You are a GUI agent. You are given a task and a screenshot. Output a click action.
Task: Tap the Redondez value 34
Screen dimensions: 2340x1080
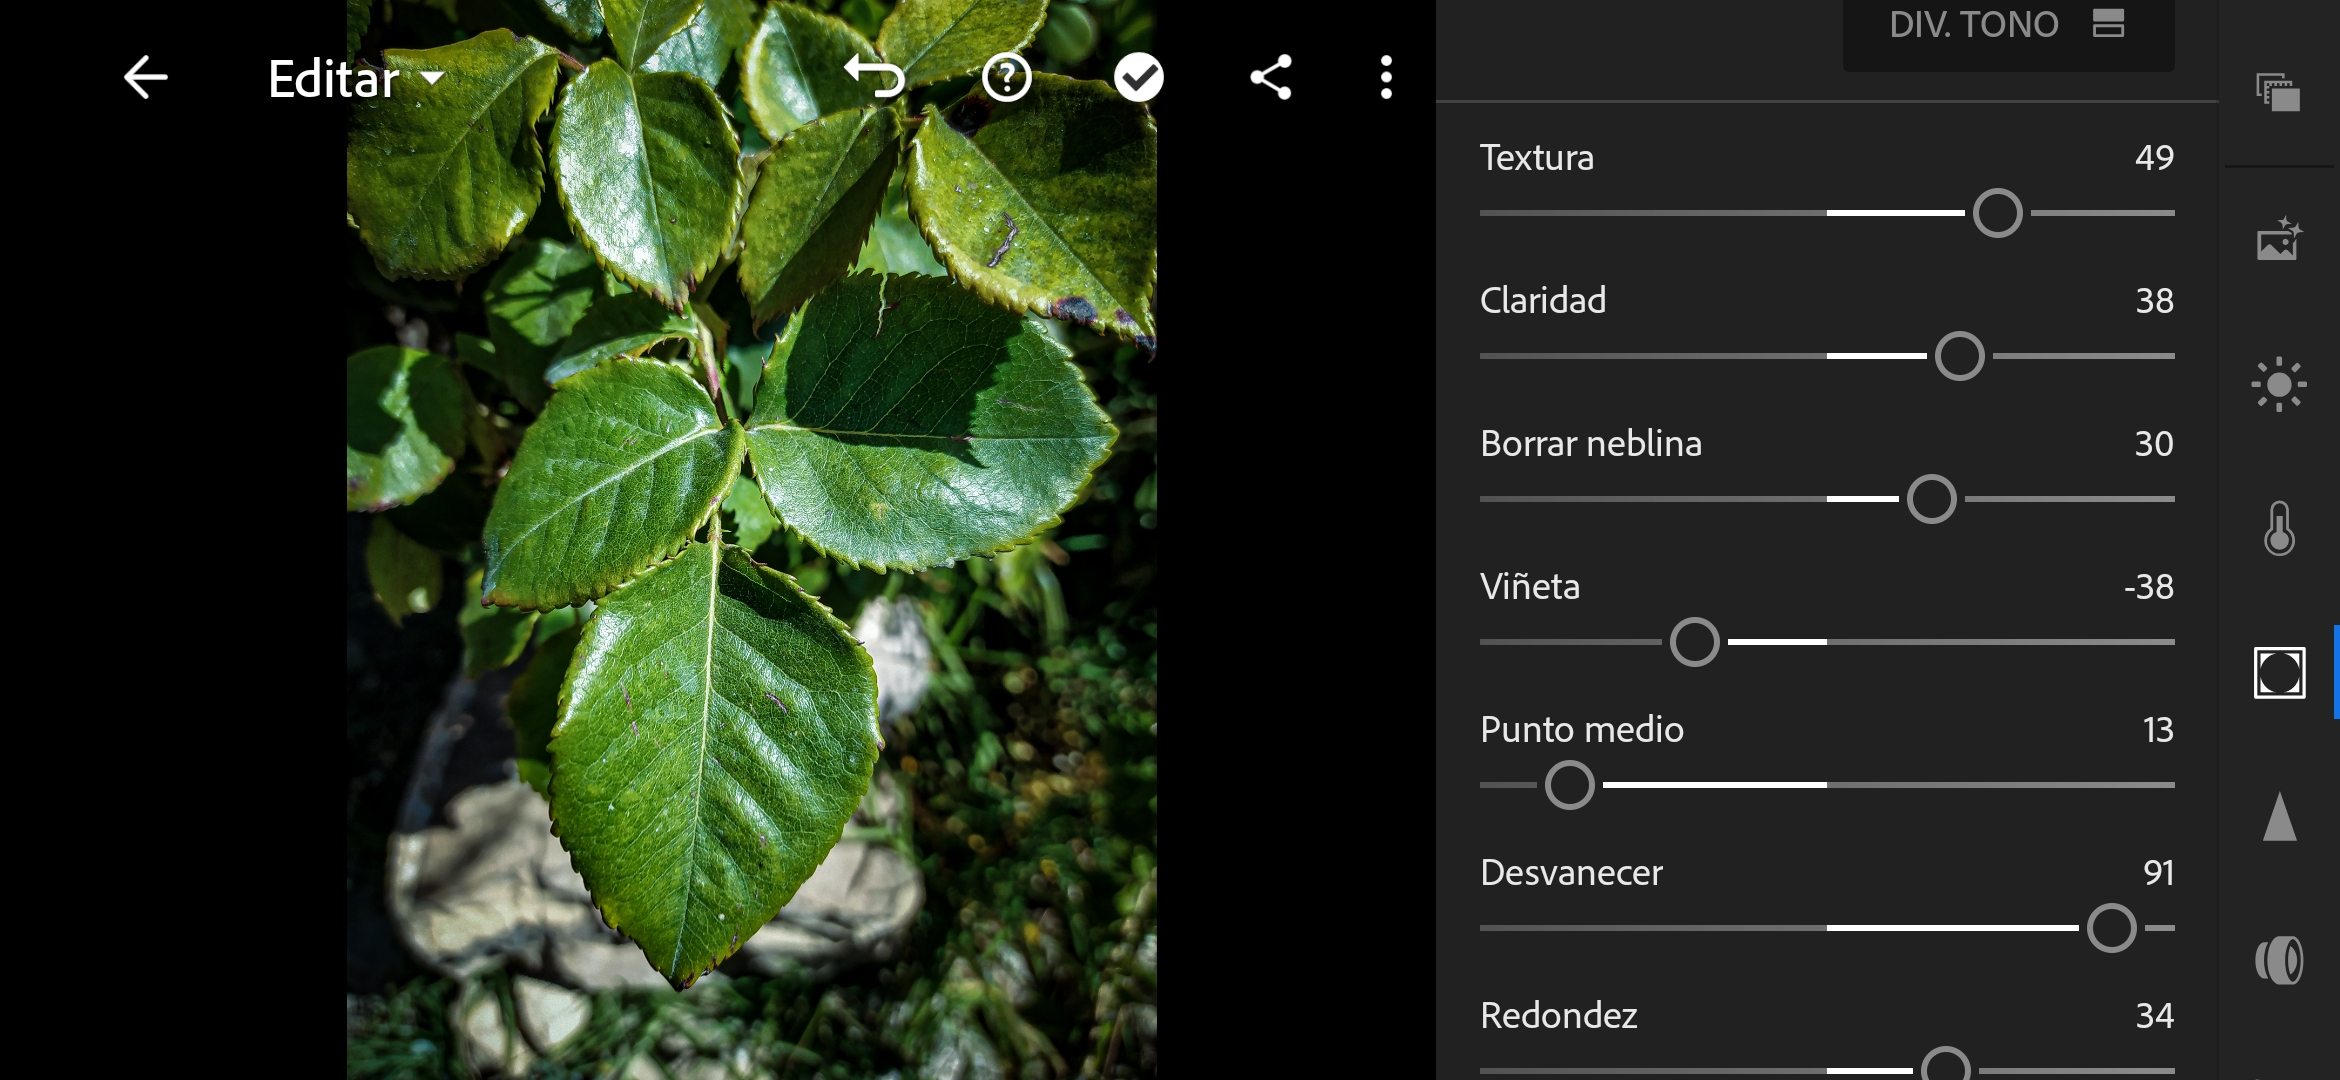(x=2154, y=1015)
